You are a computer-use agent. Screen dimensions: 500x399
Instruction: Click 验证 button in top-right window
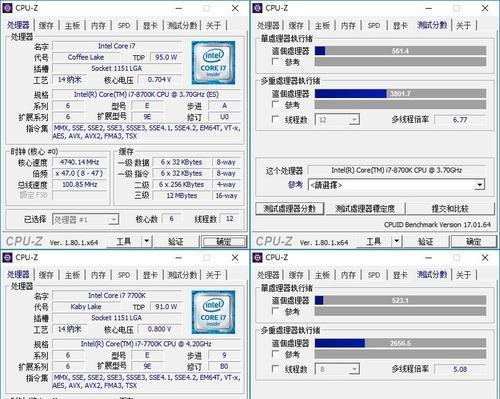click(426, 241)
